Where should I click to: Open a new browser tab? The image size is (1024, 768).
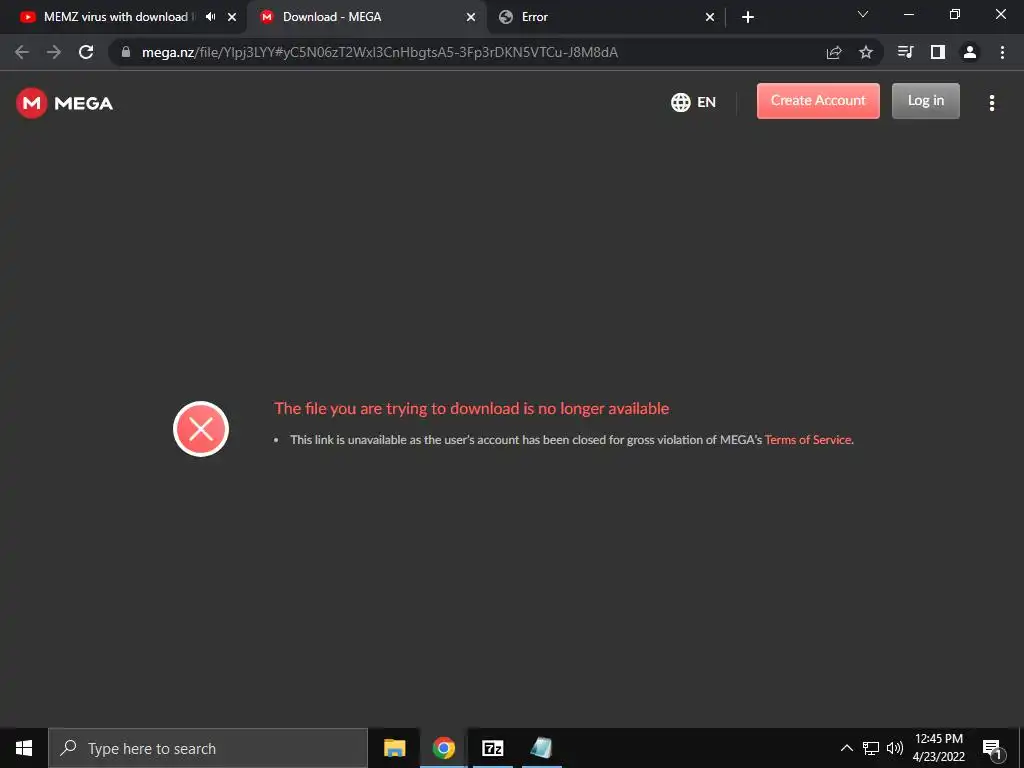point(748,17)
